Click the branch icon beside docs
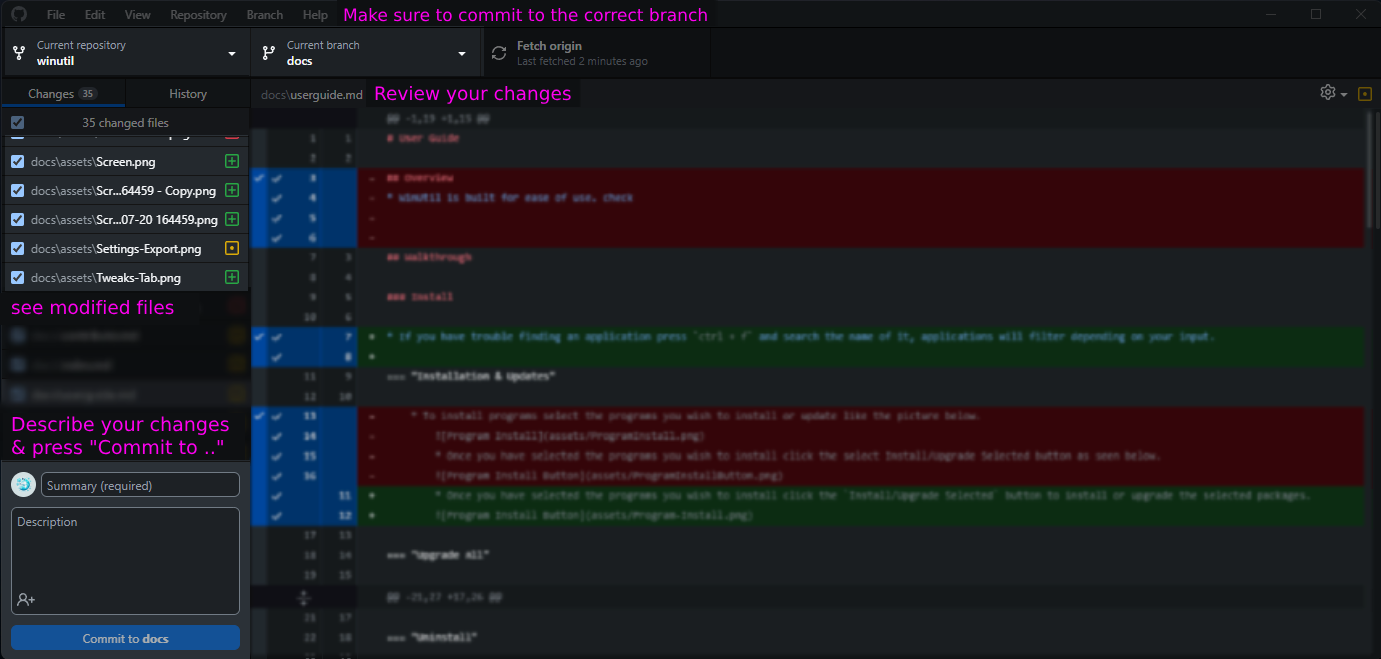The width and height of the screenshot is (1381, 659). click(x=267, y=52)
